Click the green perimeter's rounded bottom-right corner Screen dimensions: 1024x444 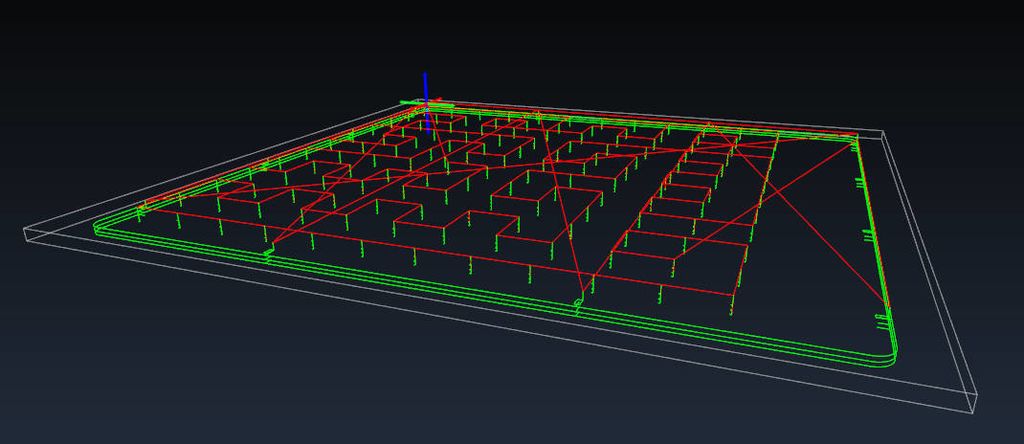[893, 356]
